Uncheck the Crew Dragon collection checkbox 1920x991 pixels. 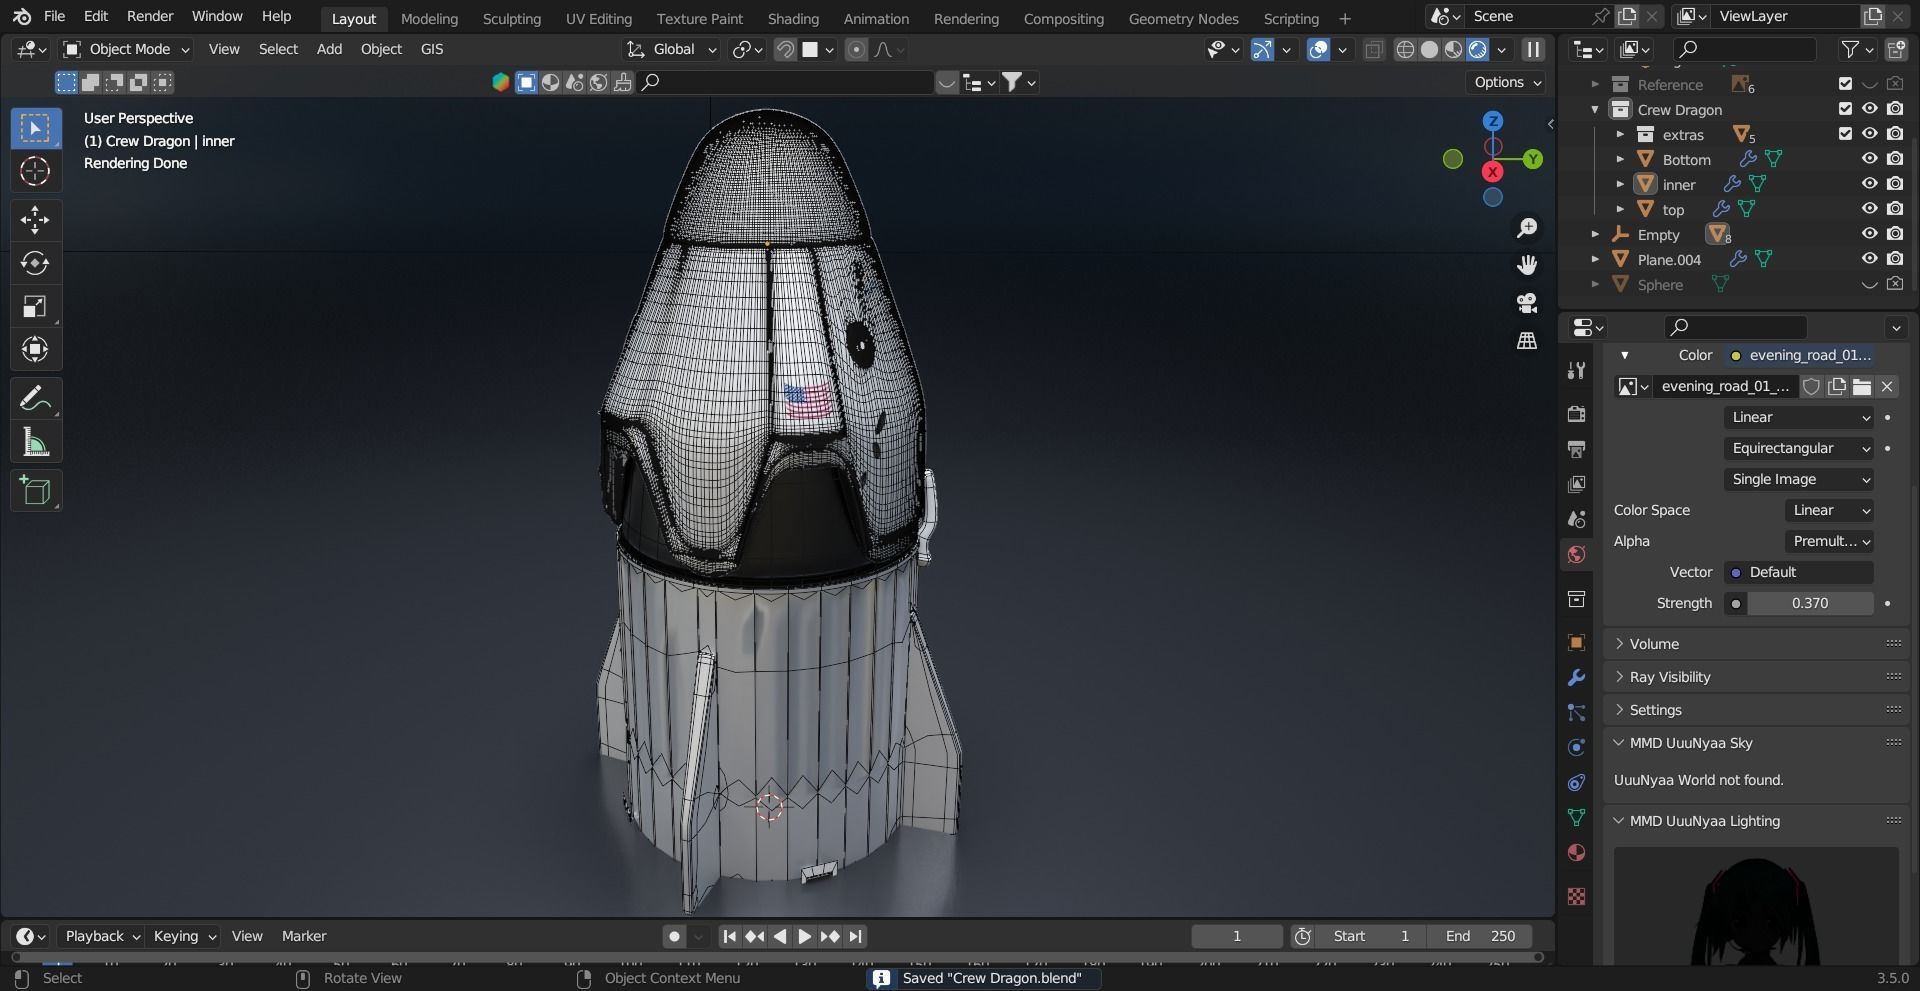(x=1845, y=109)
